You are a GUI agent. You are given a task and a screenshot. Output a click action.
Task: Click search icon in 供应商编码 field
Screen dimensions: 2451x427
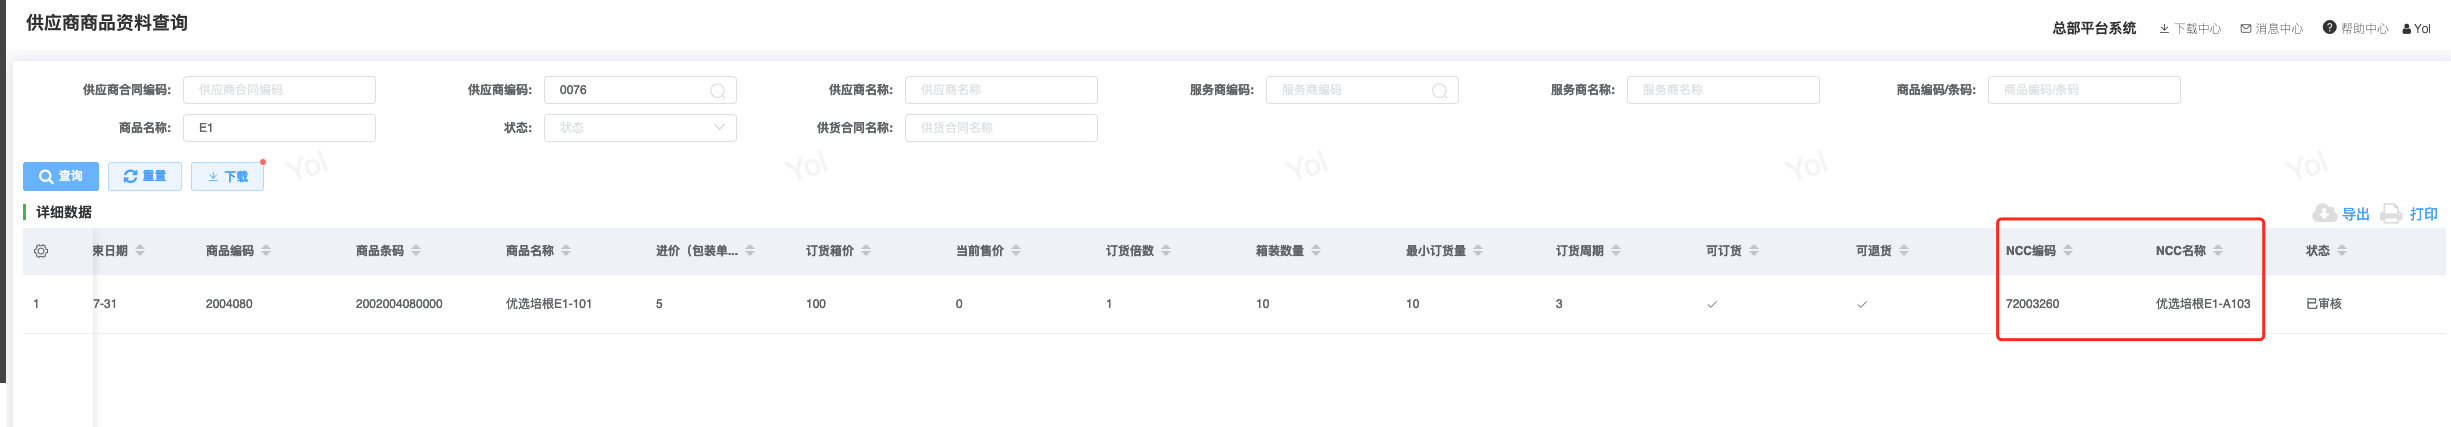click(717, 91)
